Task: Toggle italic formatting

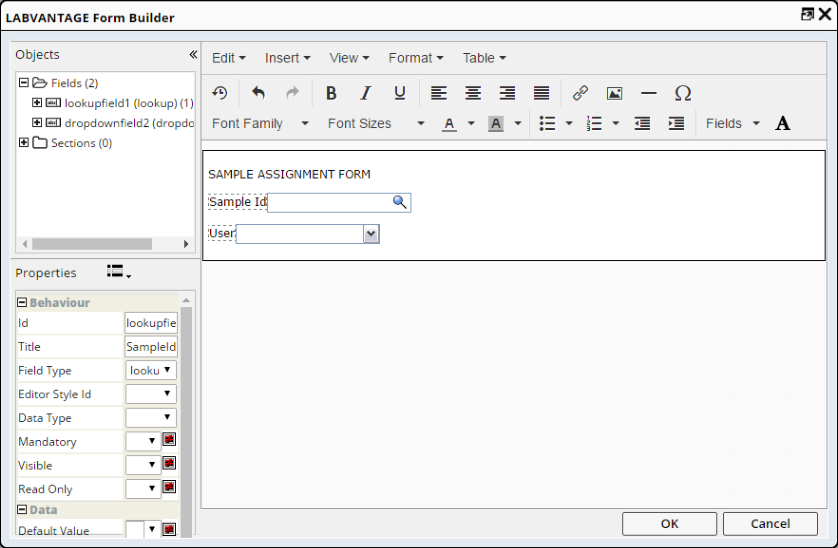Action: tap(366, 93)
